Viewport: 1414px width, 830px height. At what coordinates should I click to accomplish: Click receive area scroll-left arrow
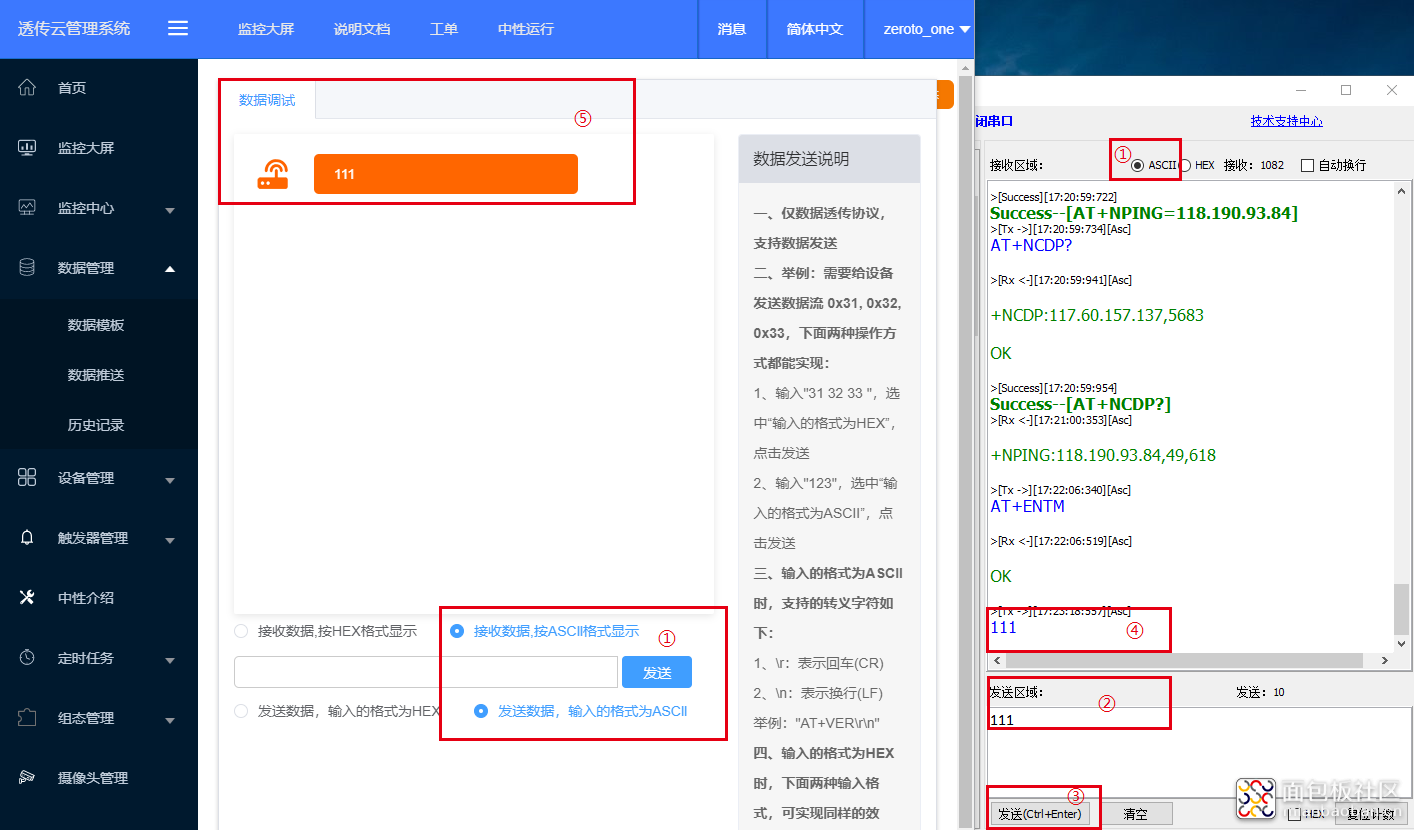(995, 661)
